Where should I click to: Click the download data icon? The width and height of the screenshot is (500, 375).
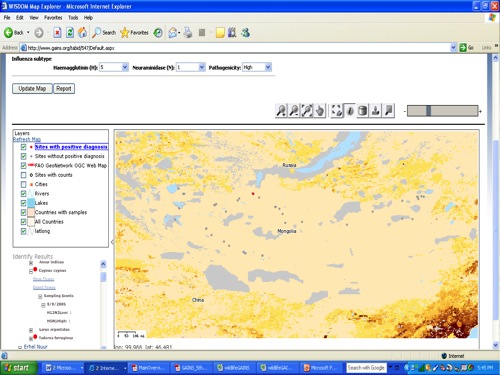click(x=376, y=111)
